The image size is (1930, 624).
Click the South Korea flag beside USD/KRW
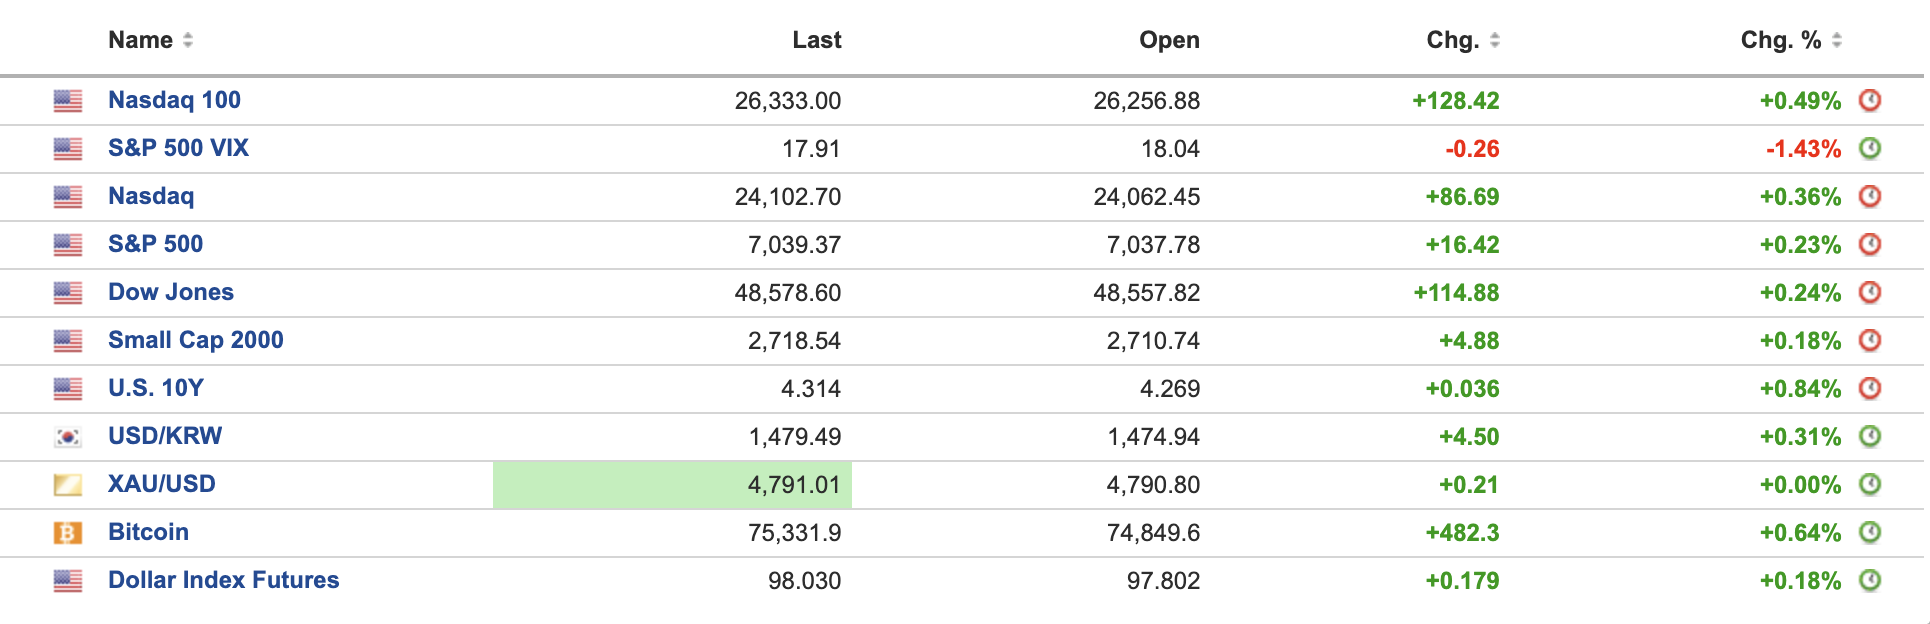point(68,437)
